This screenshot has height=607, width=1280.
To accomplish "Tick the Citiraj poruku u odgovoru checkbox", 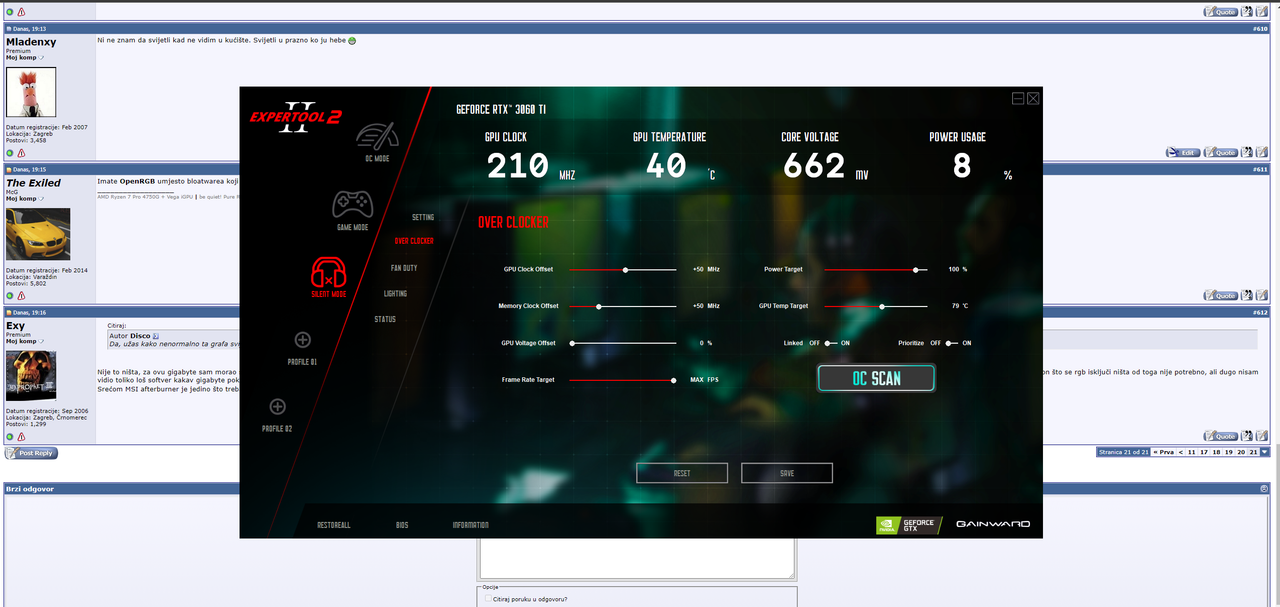I will 488,599.
